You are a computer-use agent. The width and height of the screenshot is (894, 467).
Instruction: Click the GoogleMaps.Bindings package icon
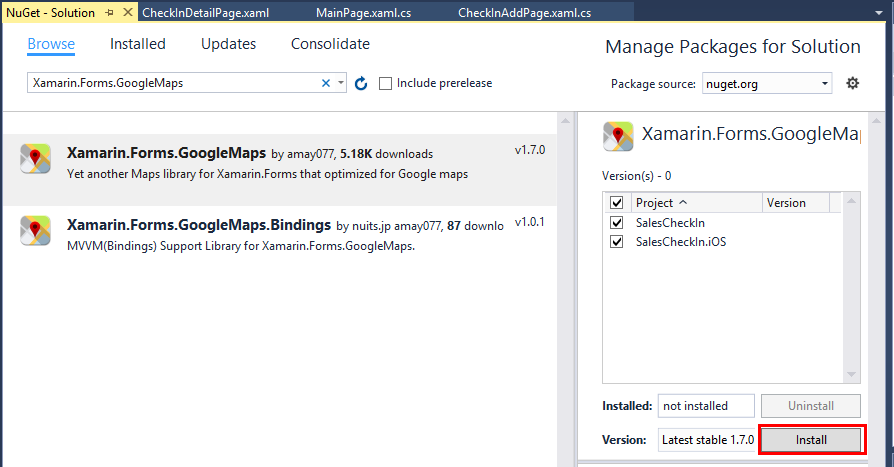pos(35,230)
